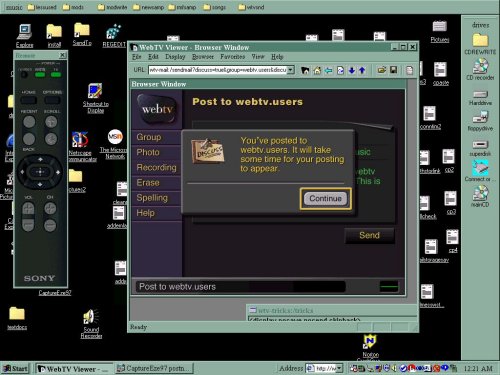Click the remote's down arrow on the direction pad

point(40,184)
